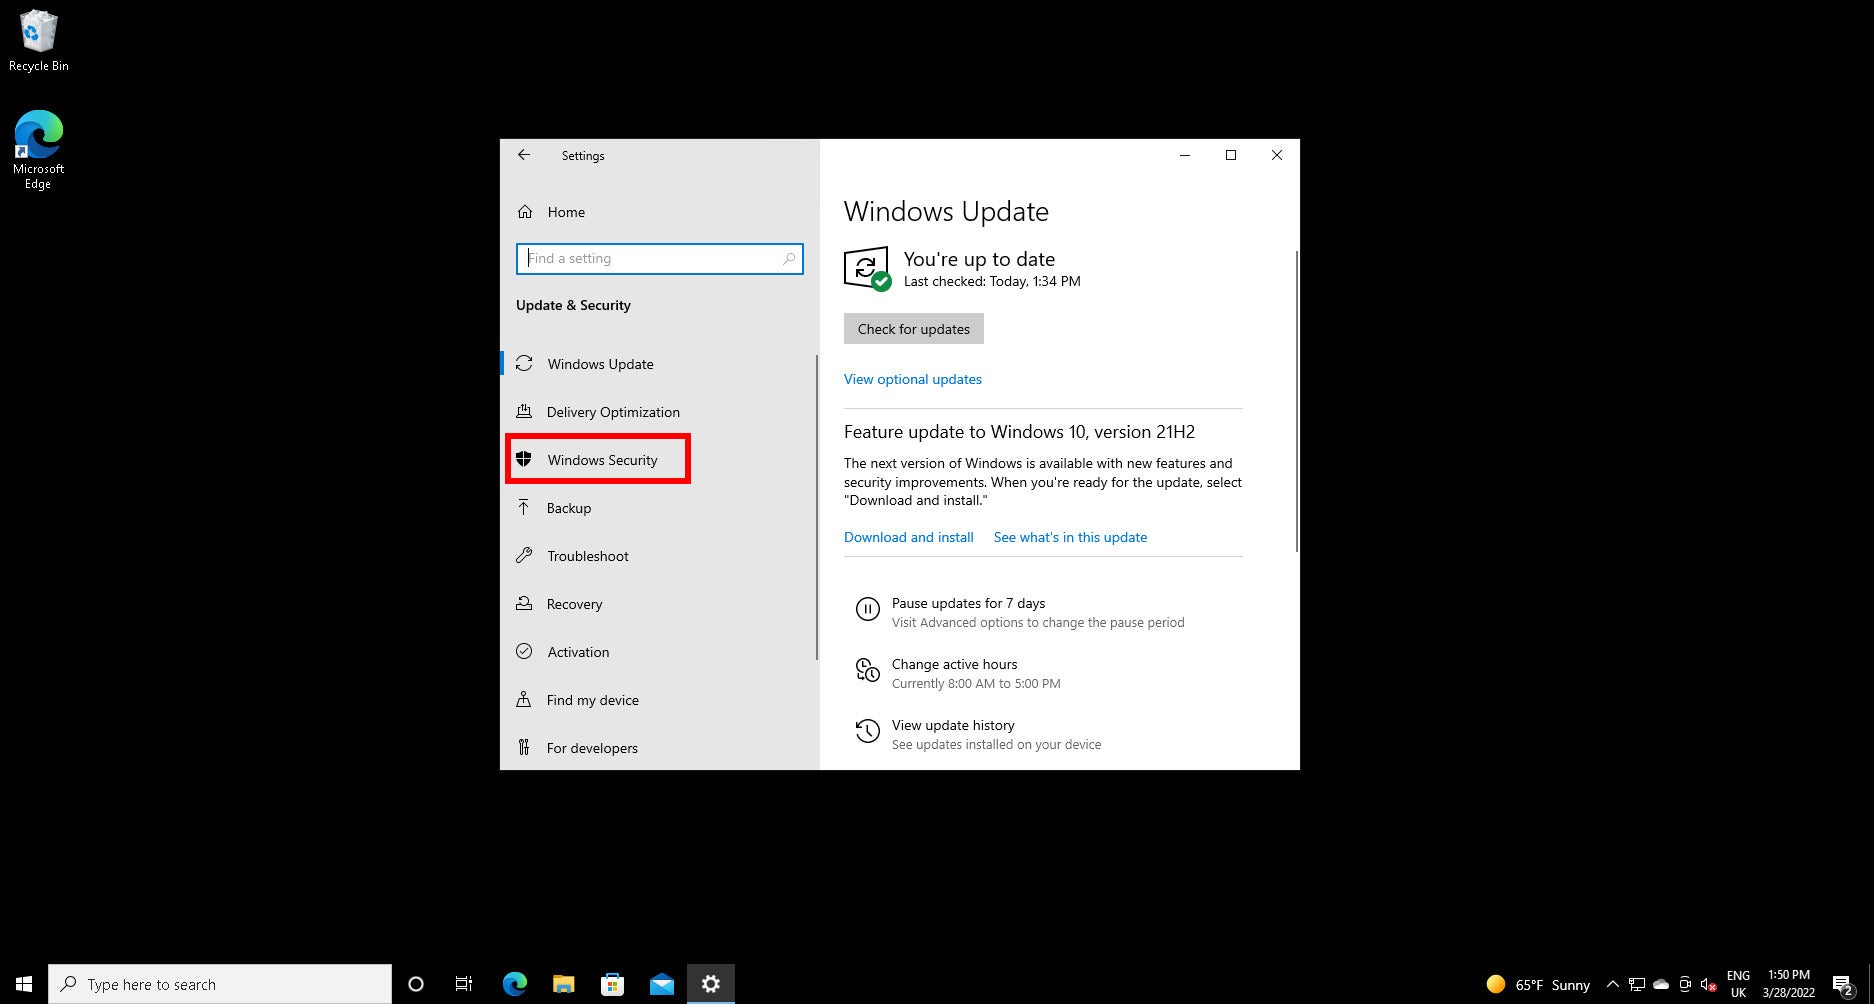Click the View update history icon

click(x=867, y=731)
